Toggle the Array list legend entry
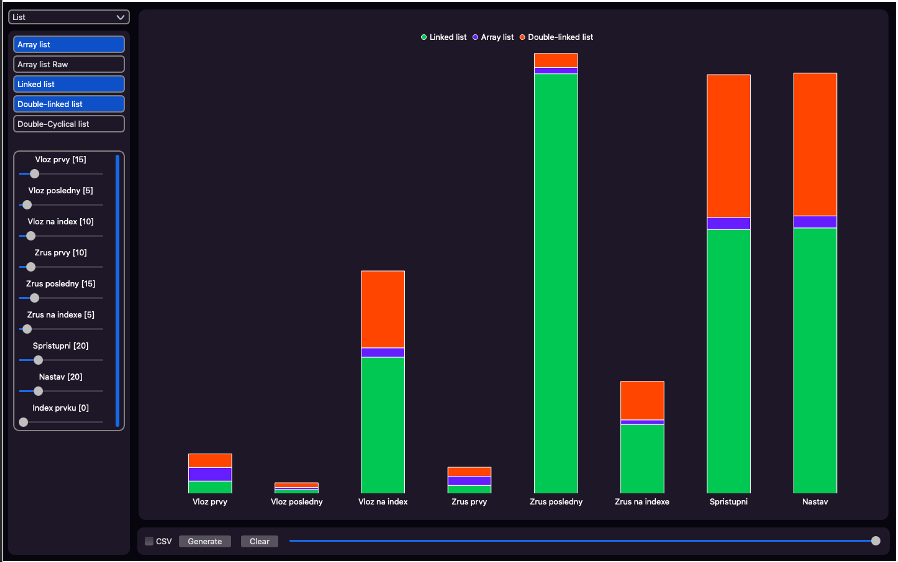This screenshot has width=898, height=562. (x=493, y=37)
